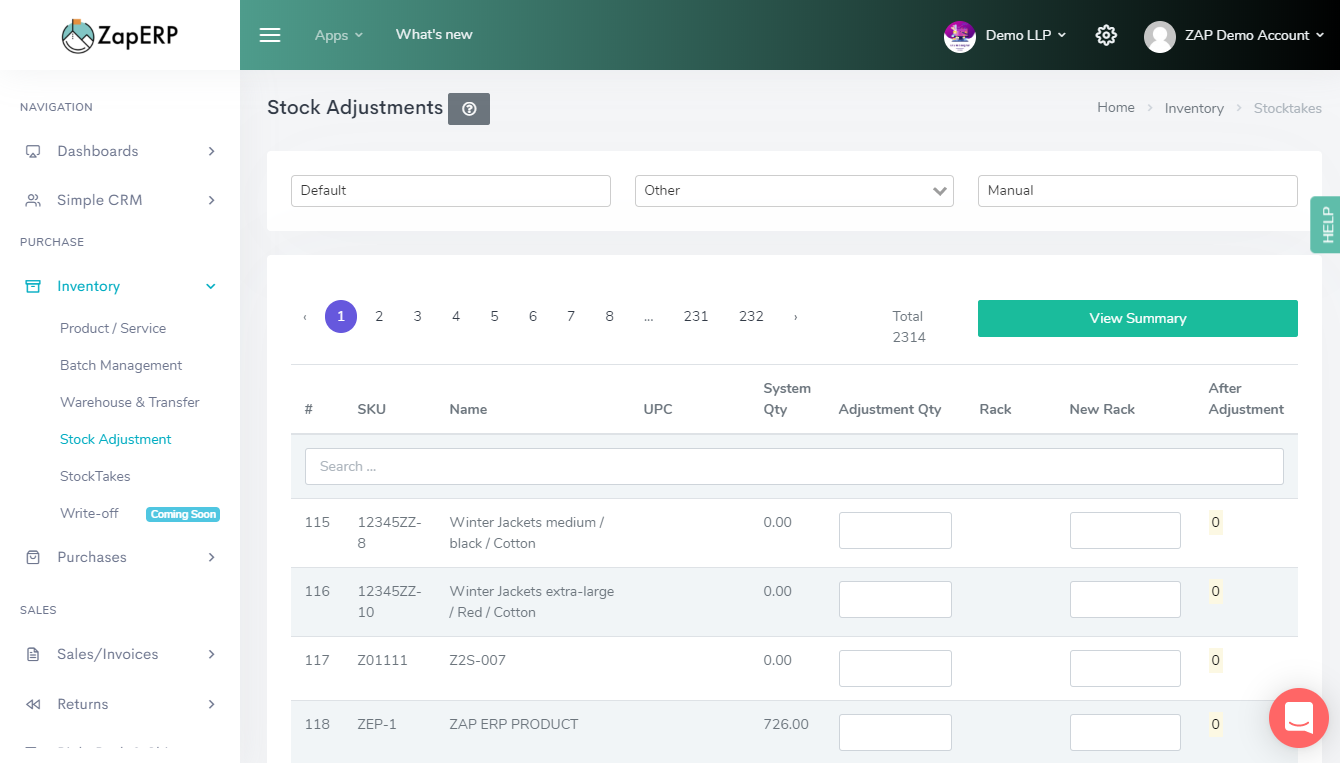Click New Rack field for row 116

1125,600
